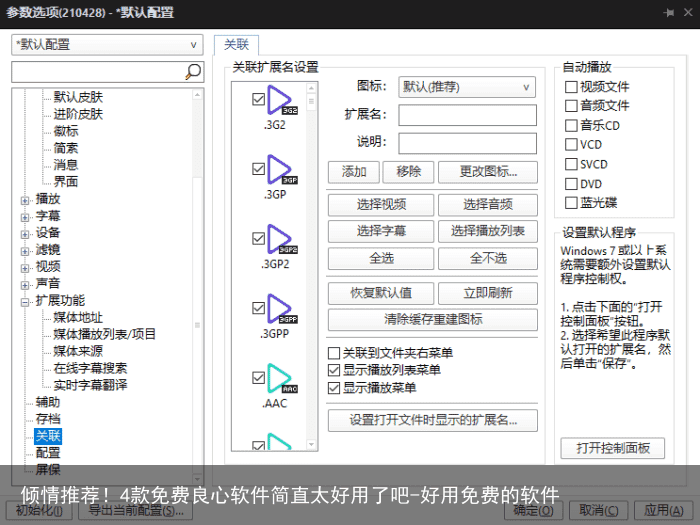700x525 pixels.
Task: Enable 视频文件 autoplay checkbox
Action: click(571, 87)
